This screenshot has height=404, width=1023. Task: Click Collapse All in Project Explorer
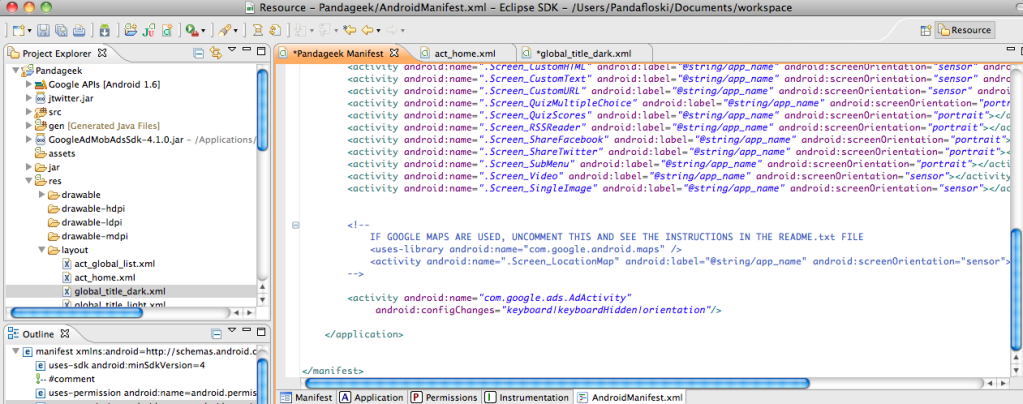tap(197, 52)
